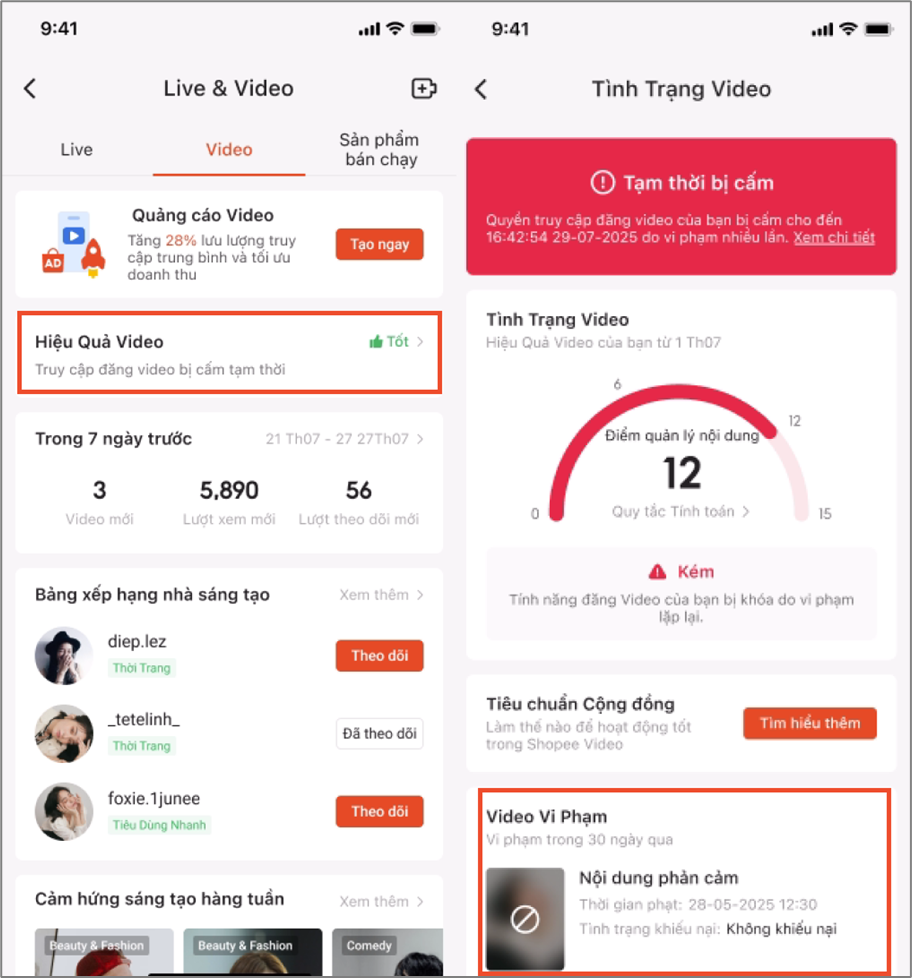Follow diep.lez with the Theo dõi button

pyautogui.click(x=379, y=656)
